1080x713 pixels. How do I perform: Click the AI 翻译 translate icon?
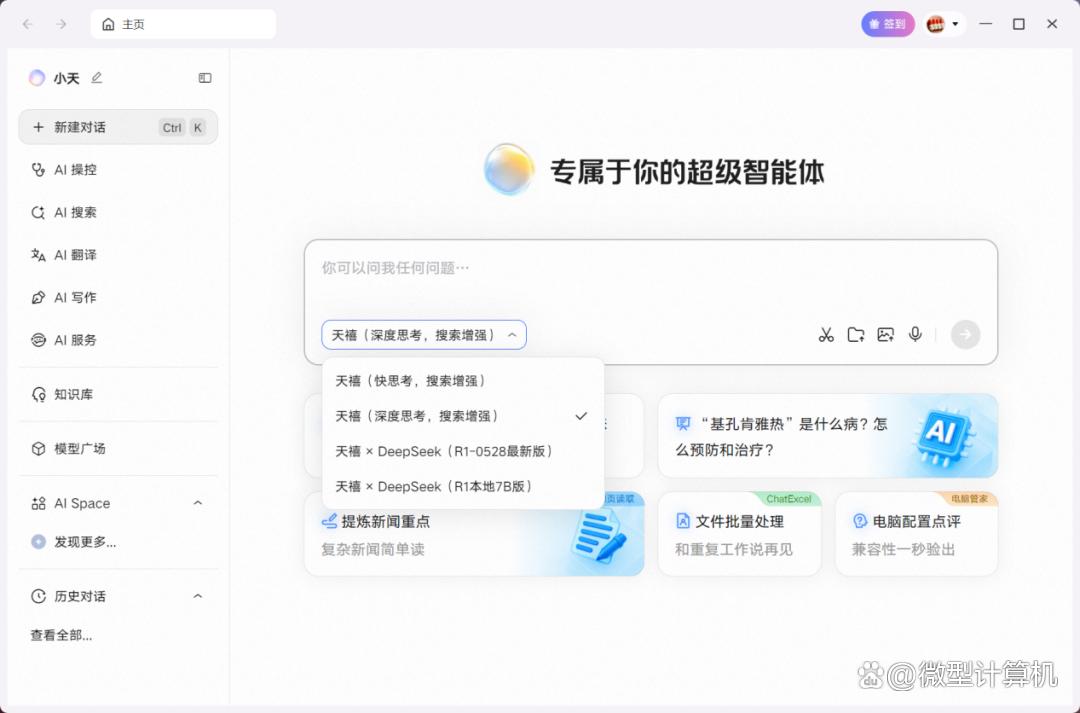point(38,255)
